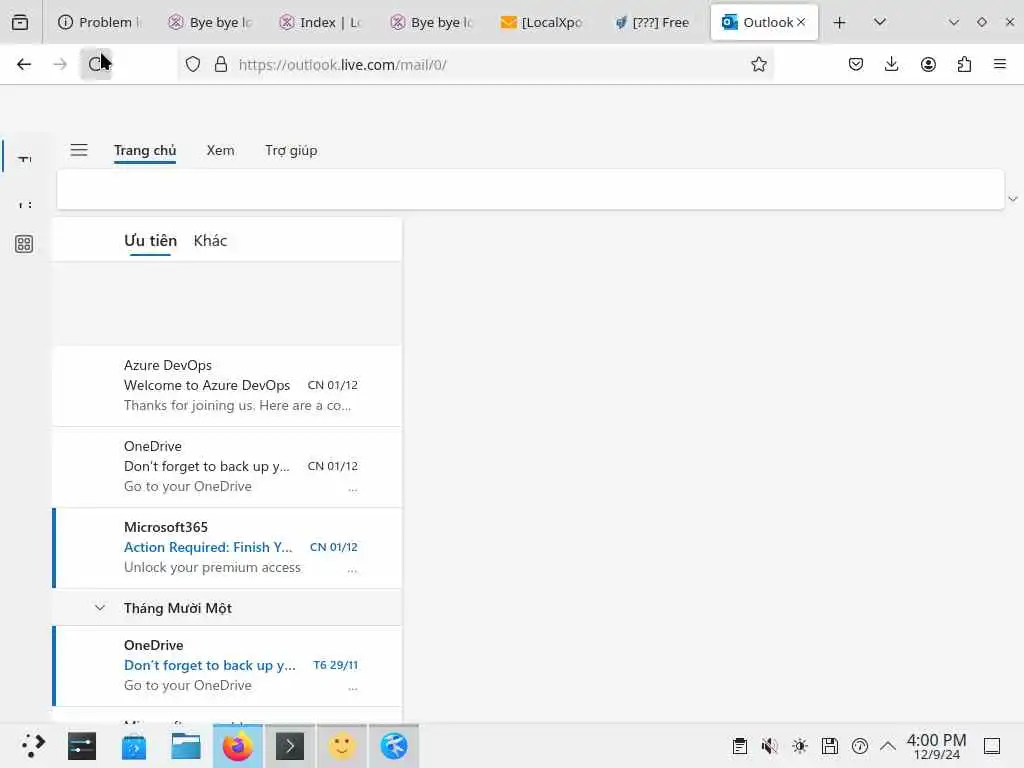Switch to the Index tab

click(321, 22)
